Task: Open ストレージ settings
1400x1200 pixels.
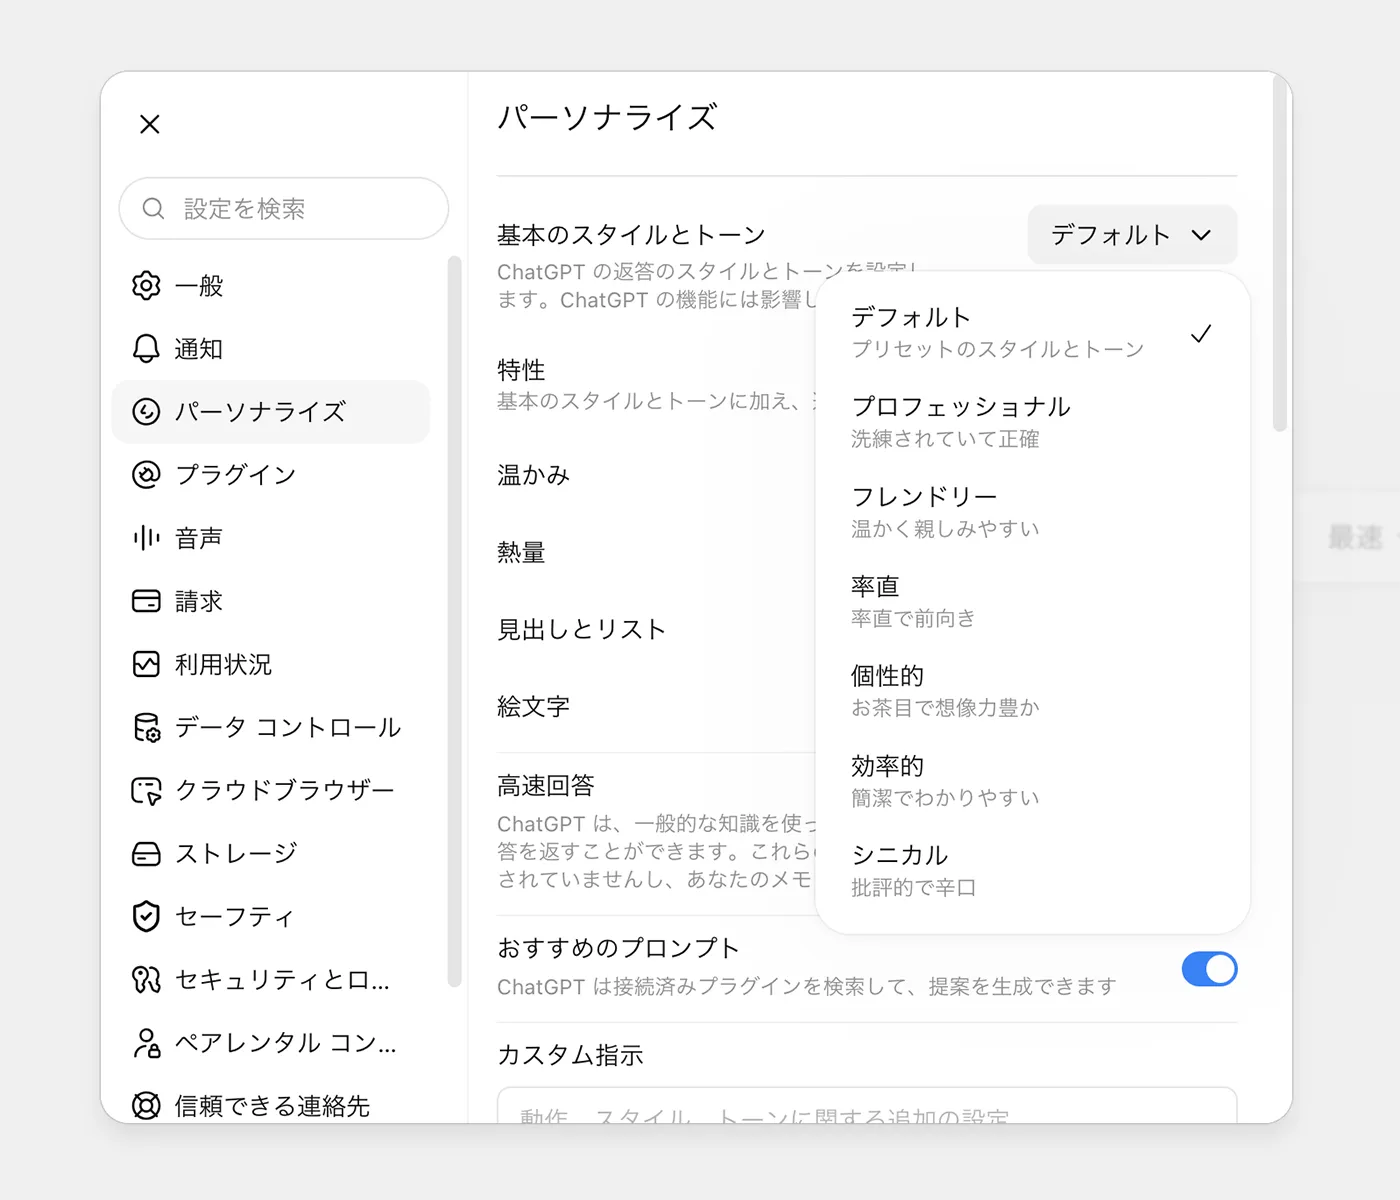Action: pyautogui.click(x=271, y=853)
